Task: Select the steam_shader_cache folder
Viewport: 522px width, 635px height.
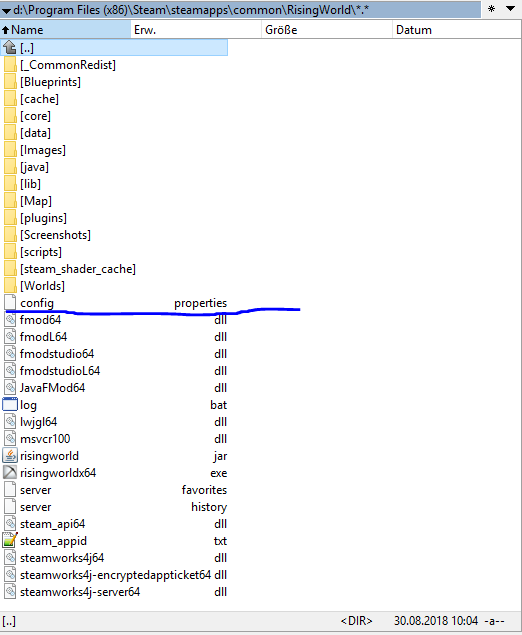Action: click(x=78, y=269)
